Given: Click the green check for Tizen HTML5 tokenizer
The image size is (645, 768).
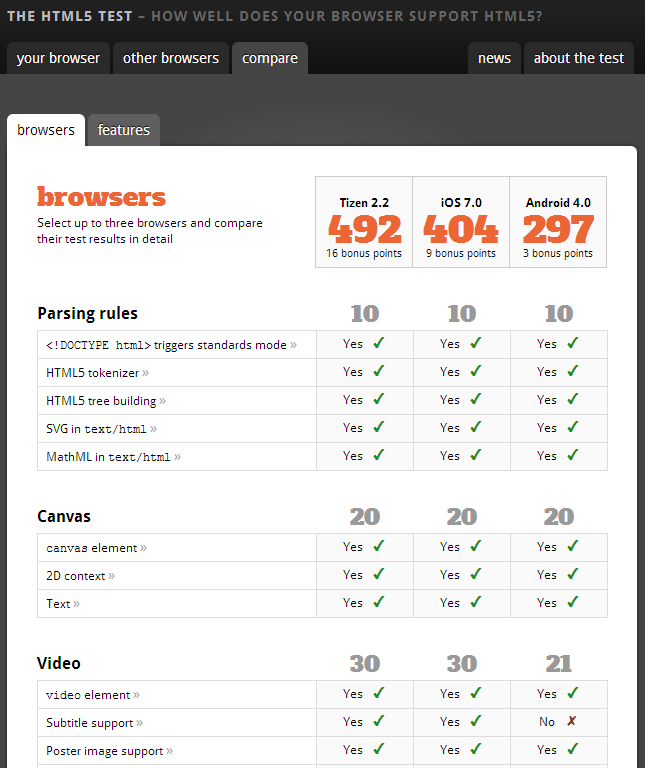Looking at the screenshot, I should [x=379, y=371].
